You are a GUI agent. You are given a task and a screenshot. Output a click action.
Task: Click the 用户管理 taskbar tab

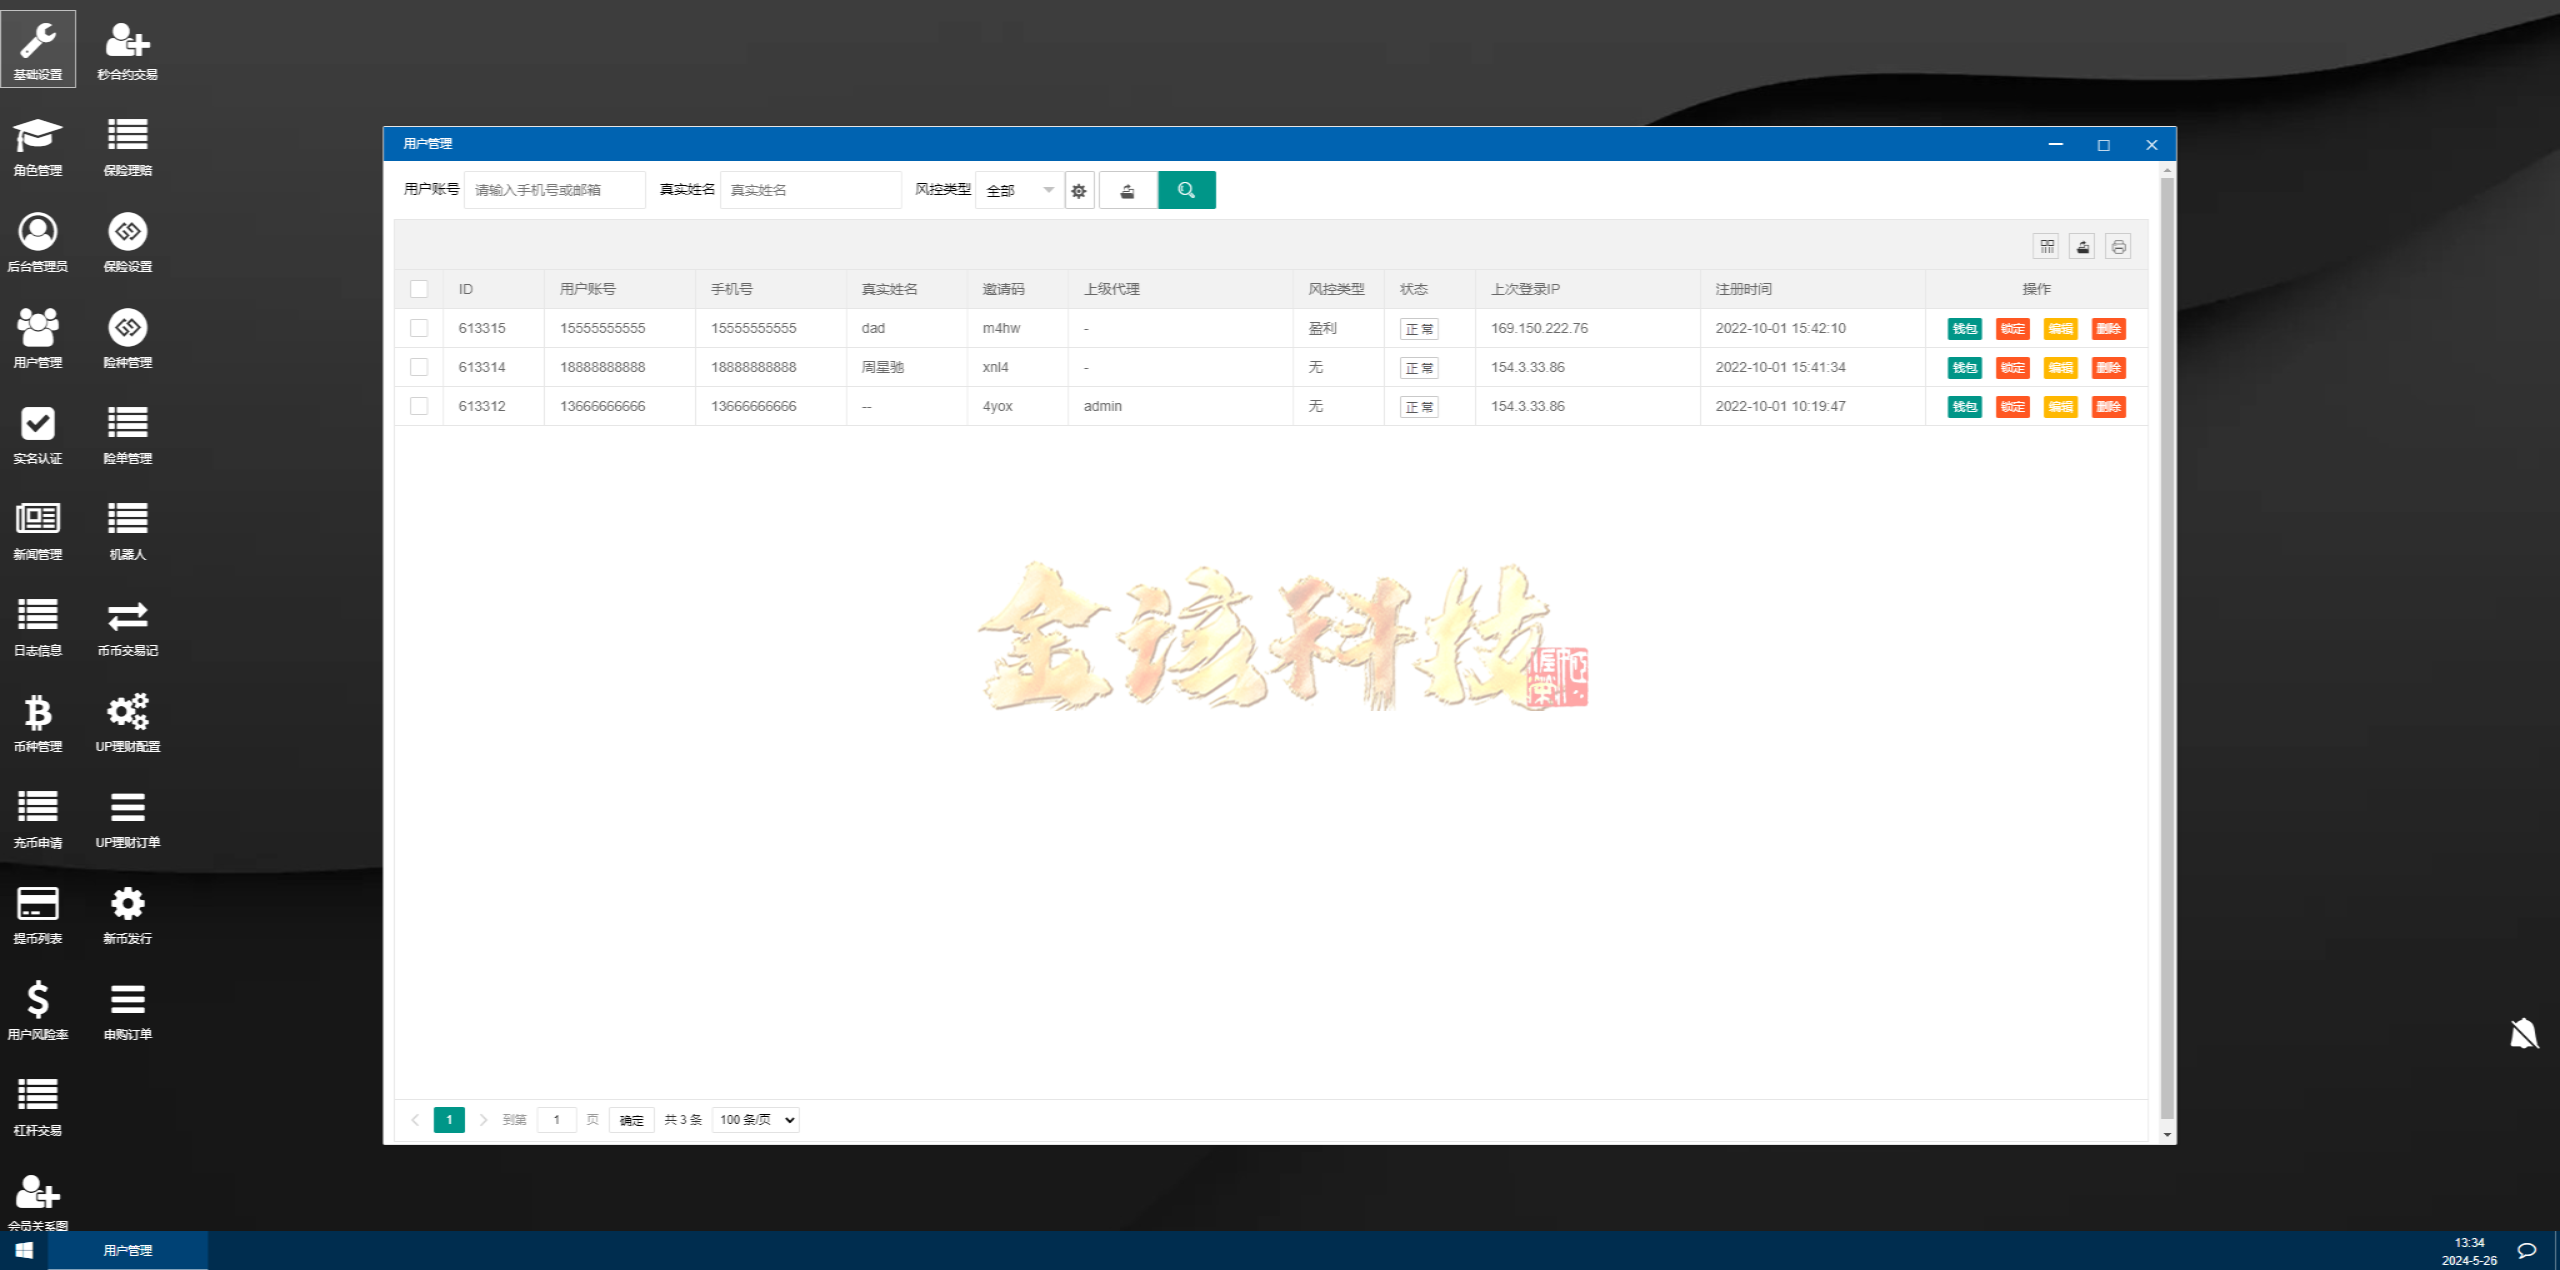tap(128, 1251)
